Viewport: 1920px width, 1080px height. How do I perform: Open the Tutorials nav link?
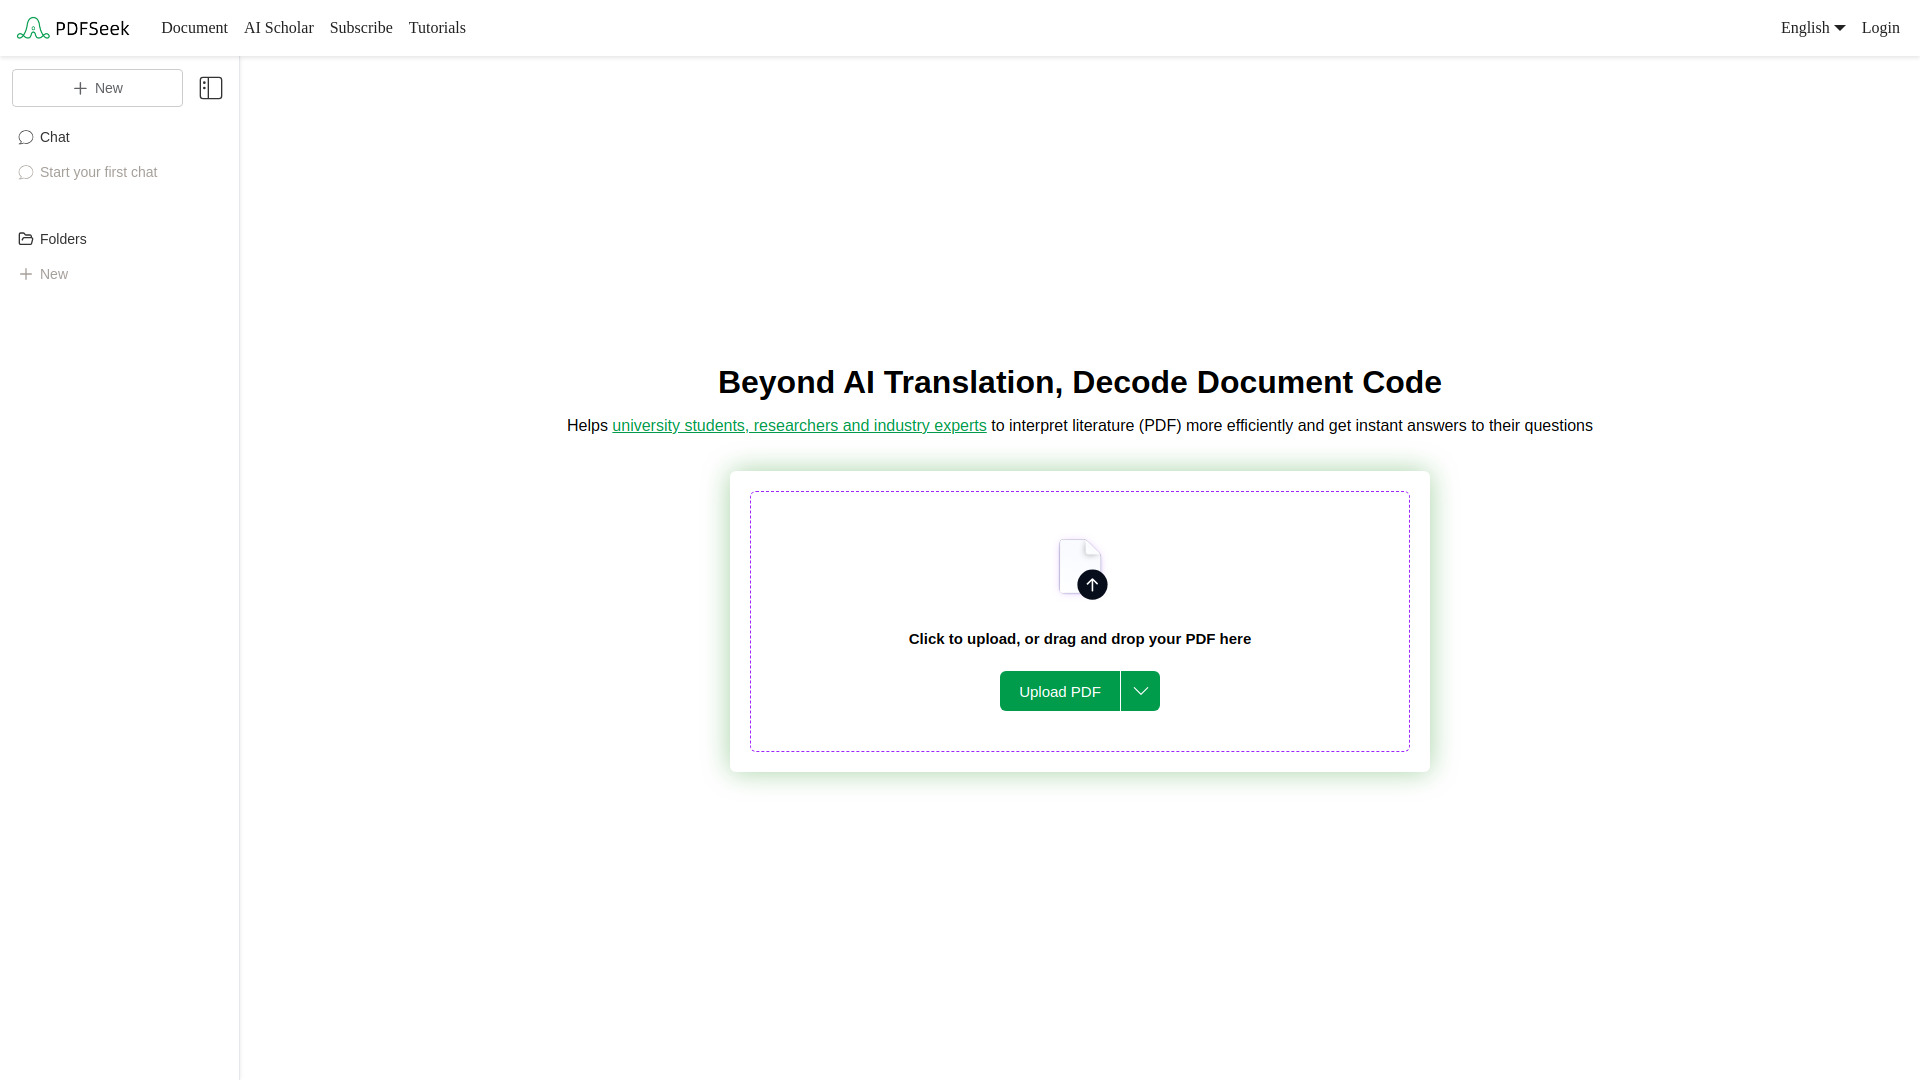point(437,28)
